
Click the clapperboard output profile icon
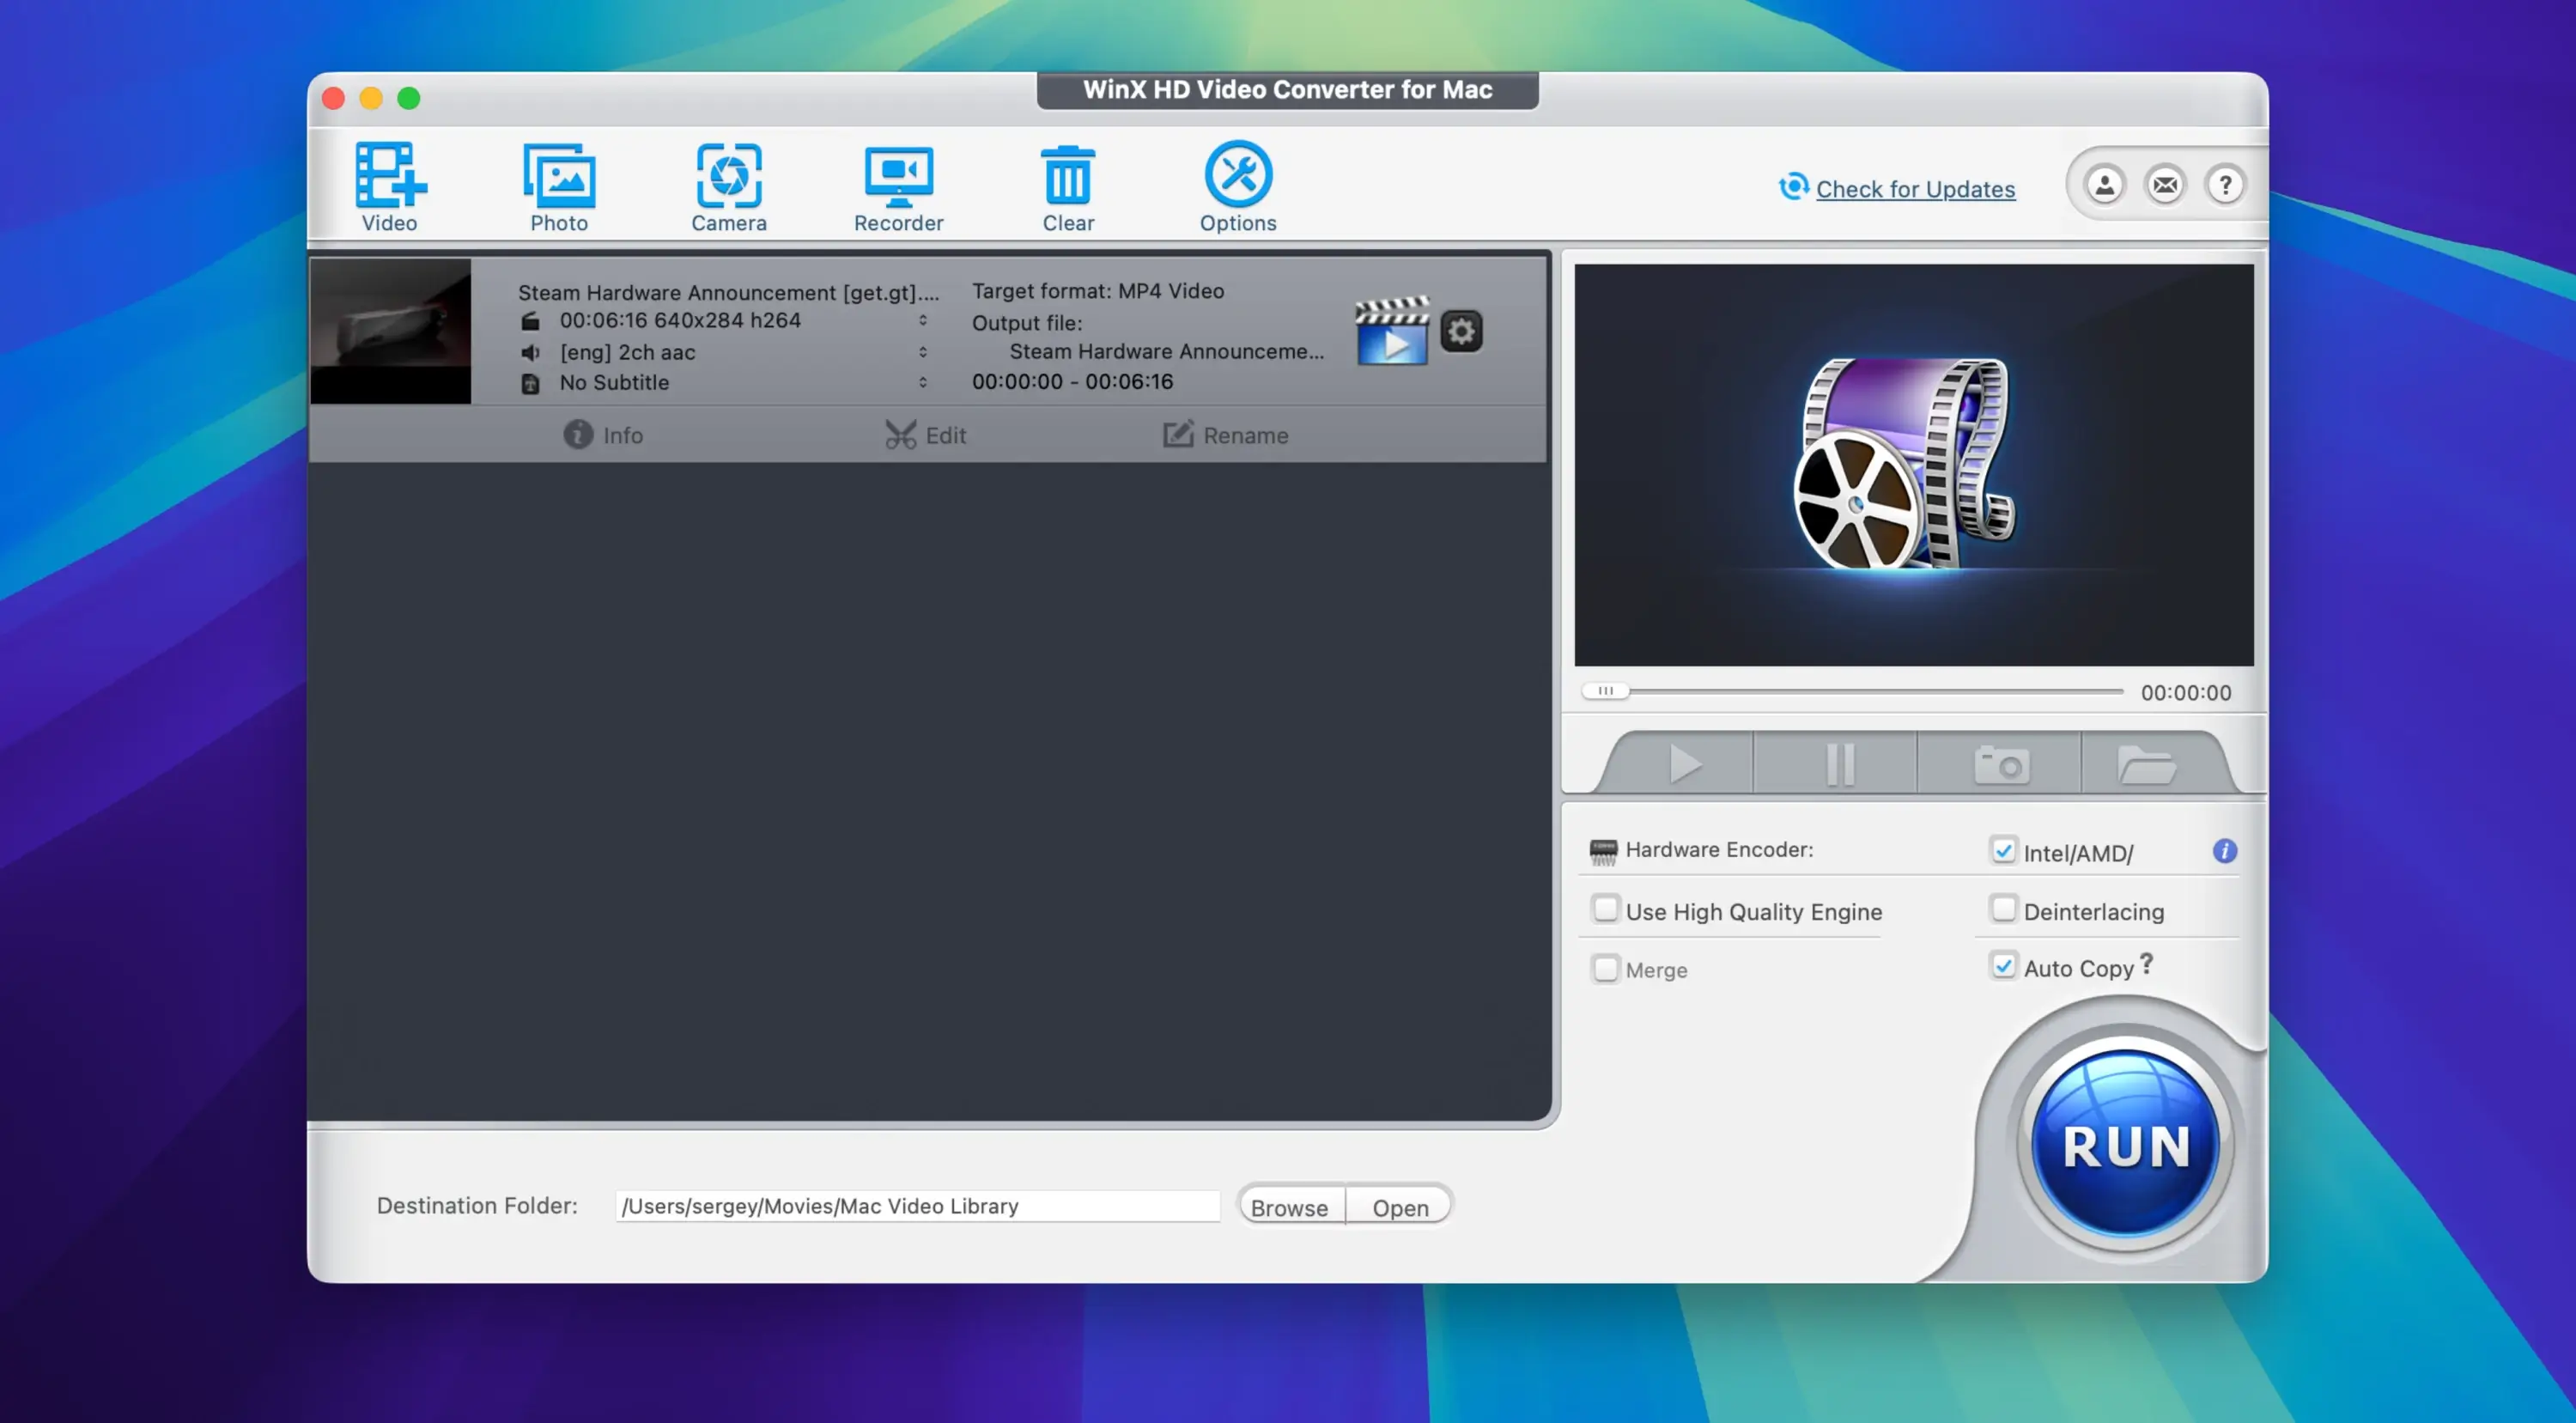pyautogui.click(x=1392, y=330)
